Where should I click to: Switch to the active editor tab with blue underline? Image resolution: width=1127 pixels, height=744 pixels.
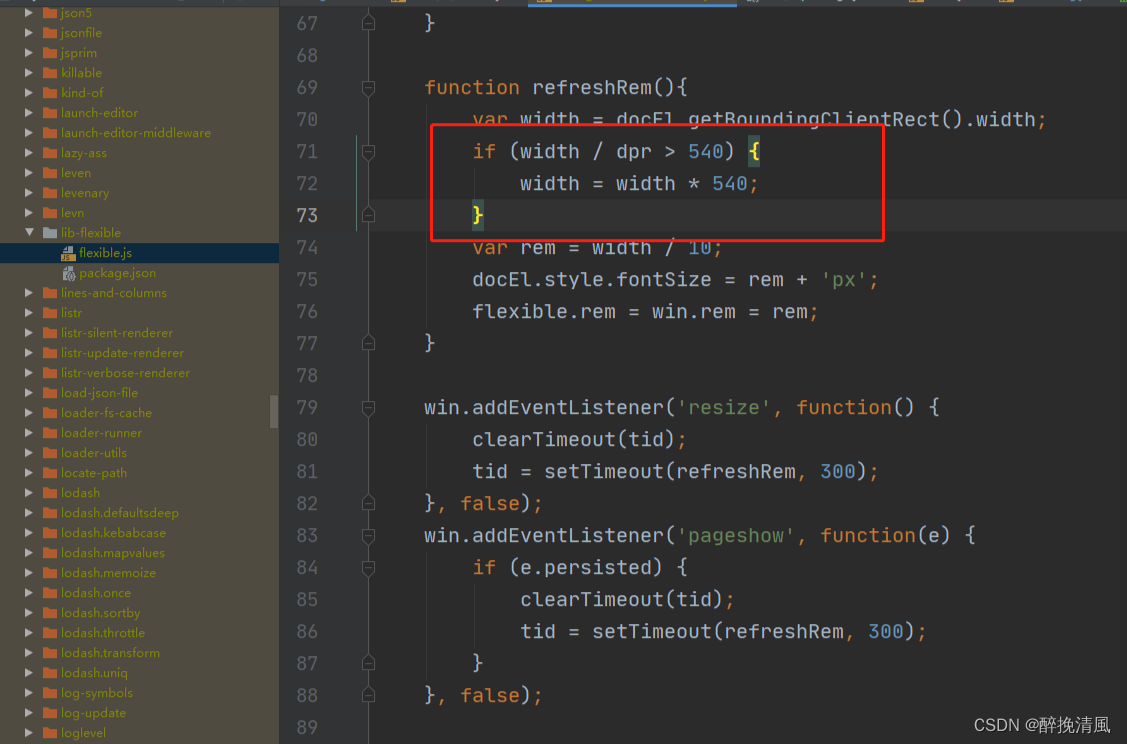point(630,4)
